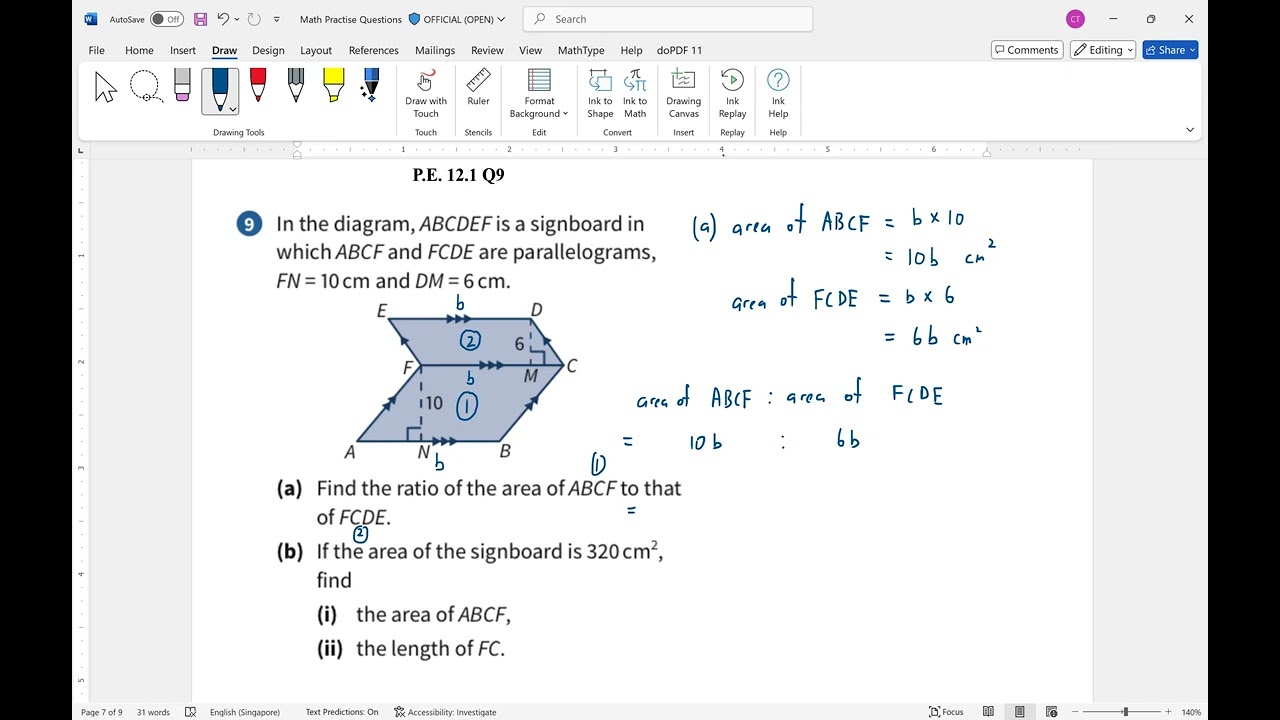Select the dark blue pen

point(219,90)
